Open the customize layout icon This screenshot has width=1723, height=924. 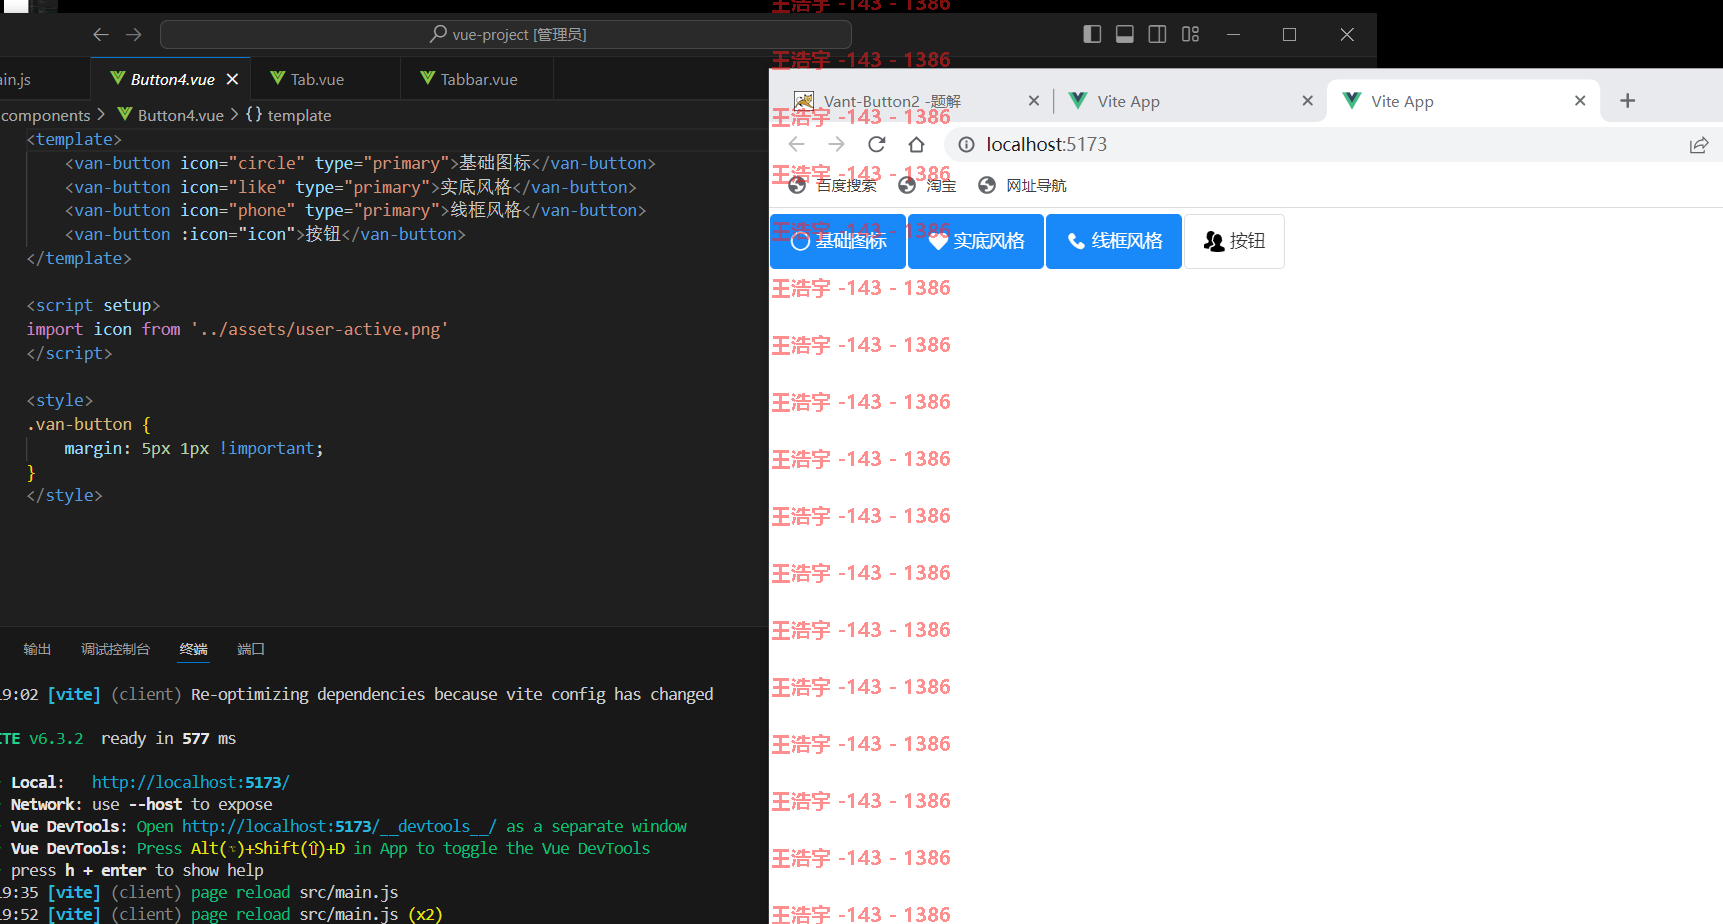pyautogui.click(x=1190, y=34)
